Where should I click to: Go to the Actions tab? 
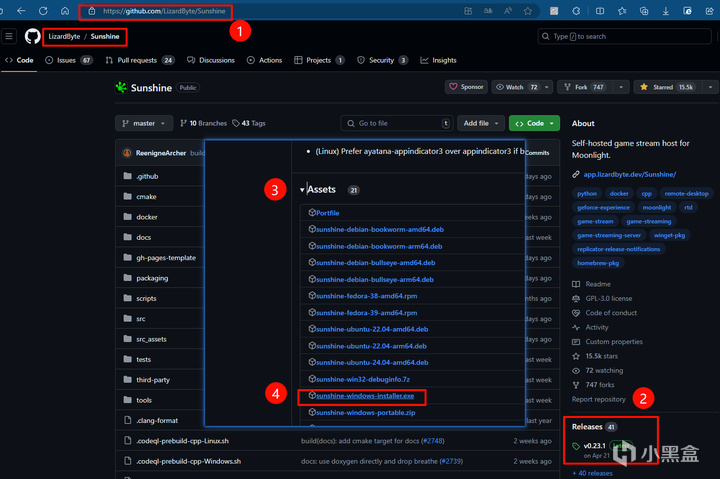[264, 60]
